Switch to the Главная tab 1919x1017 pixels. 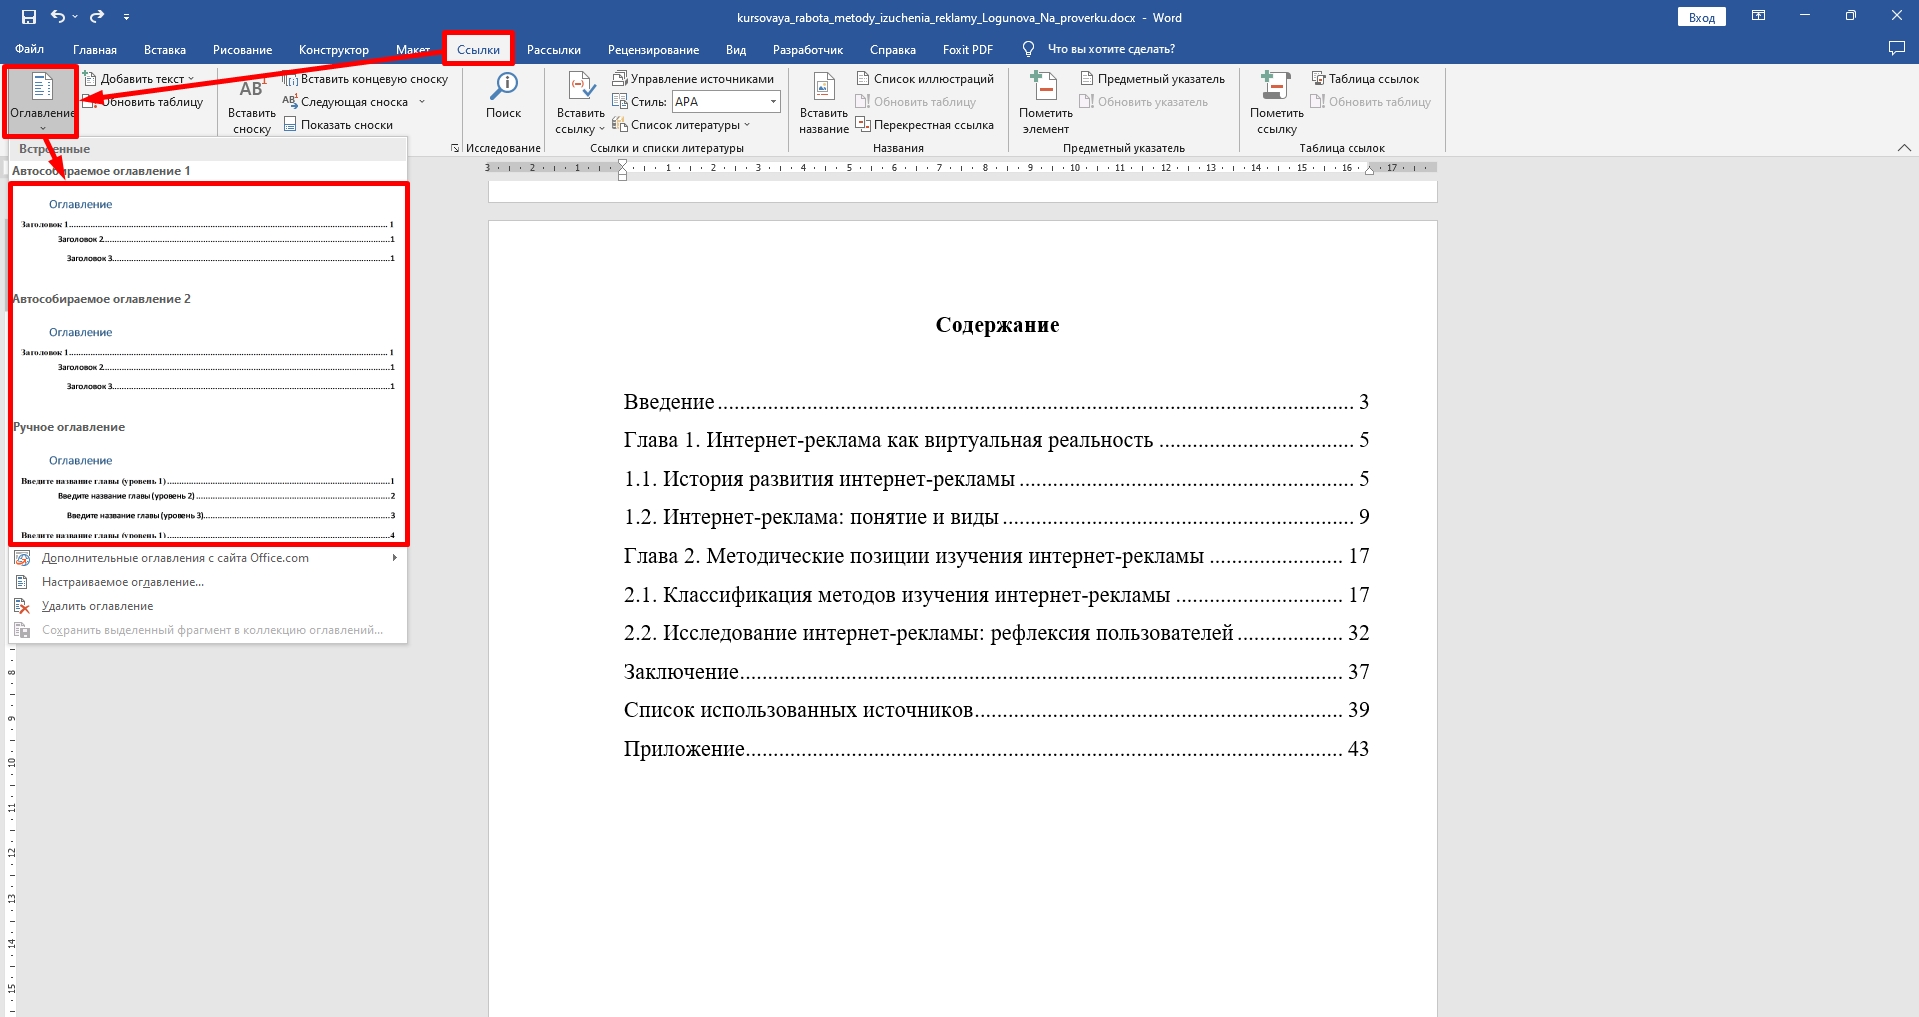click(95, 49)
